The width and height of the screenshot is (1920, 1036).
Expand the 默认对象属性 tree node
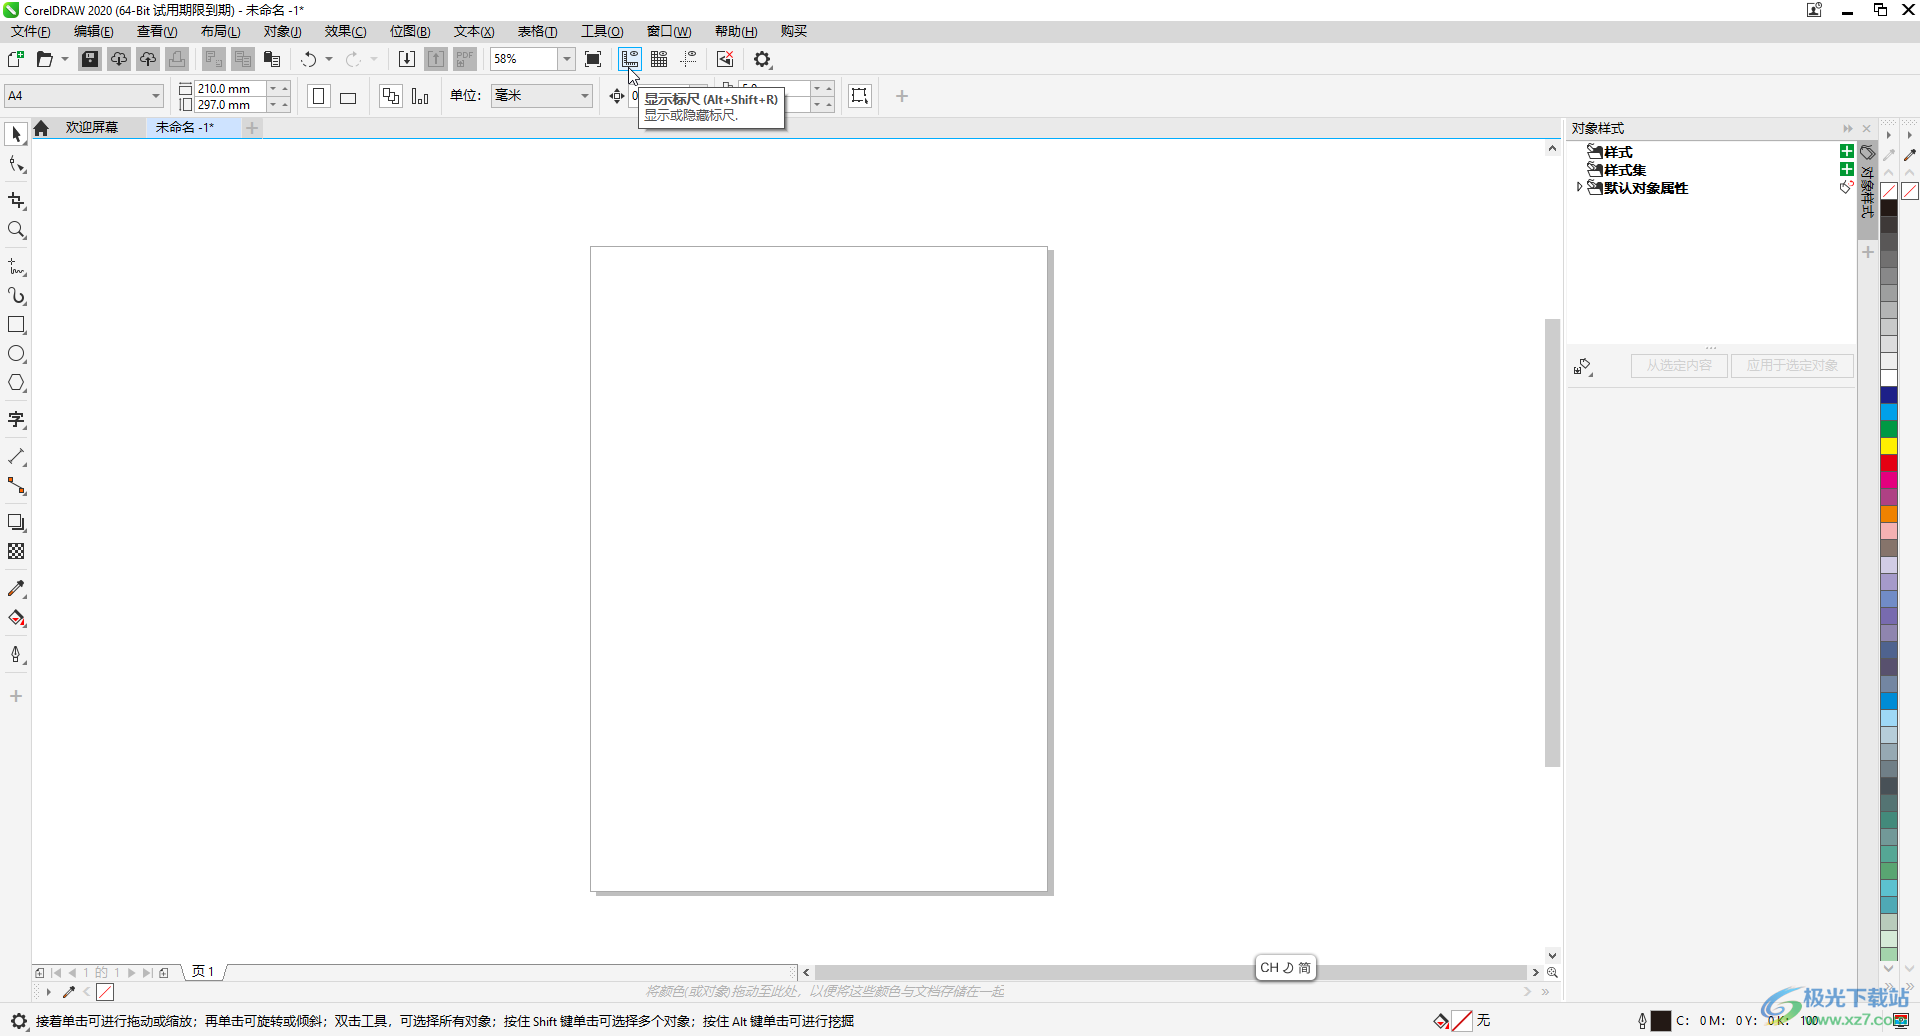[x=1579, y=188]
